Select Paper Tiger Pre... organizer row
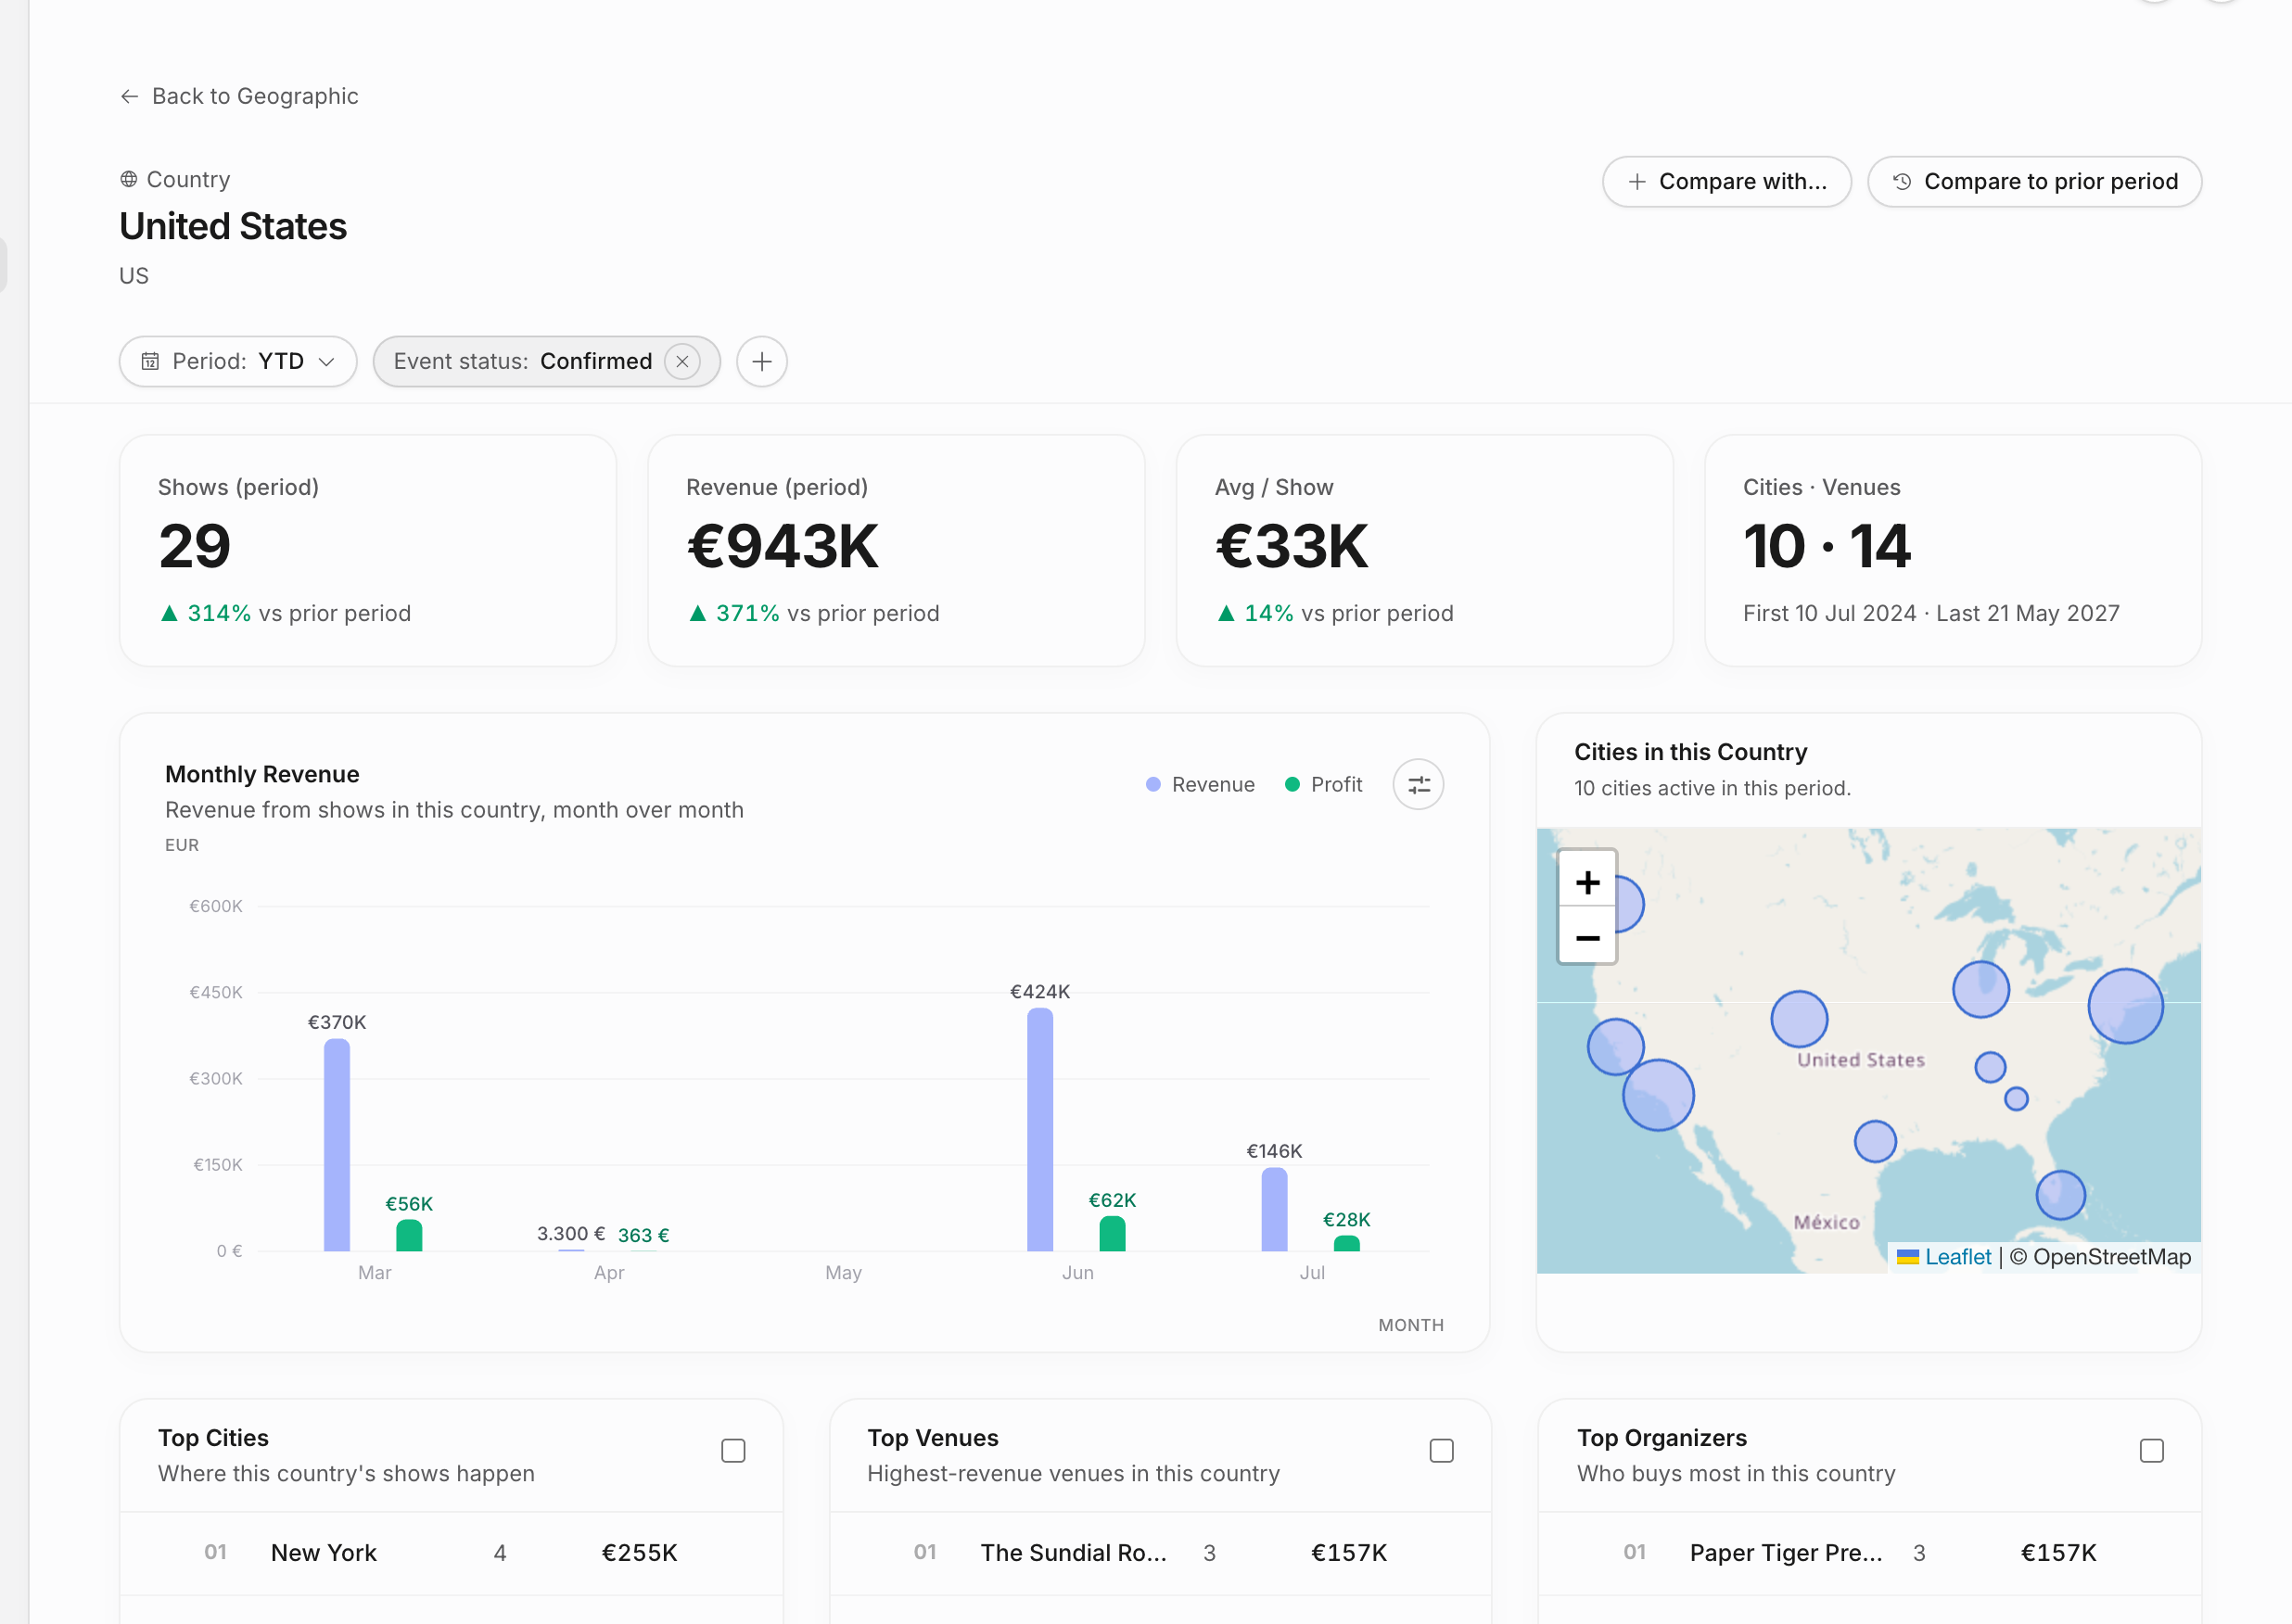This screenshot has width=2292, height=1624. (1869, 1553)
